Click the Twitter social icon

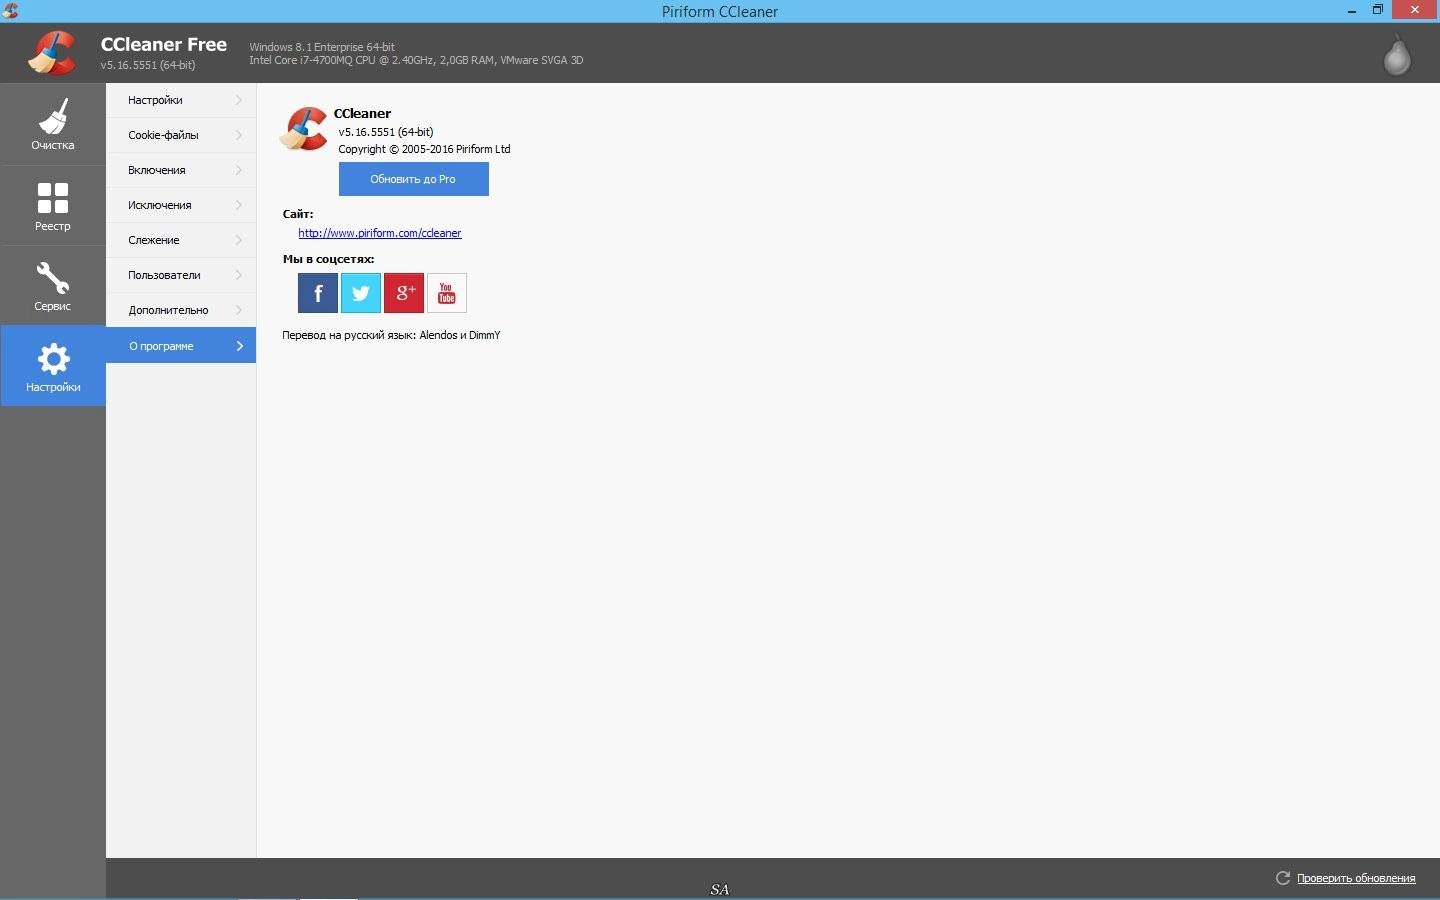tap(361, 293)
